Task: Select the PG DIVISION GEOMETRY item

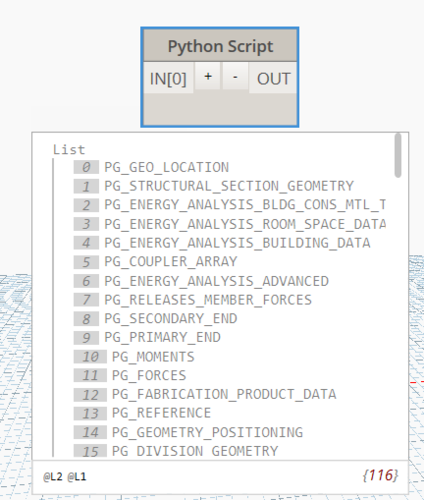Action: pos(195,451)
